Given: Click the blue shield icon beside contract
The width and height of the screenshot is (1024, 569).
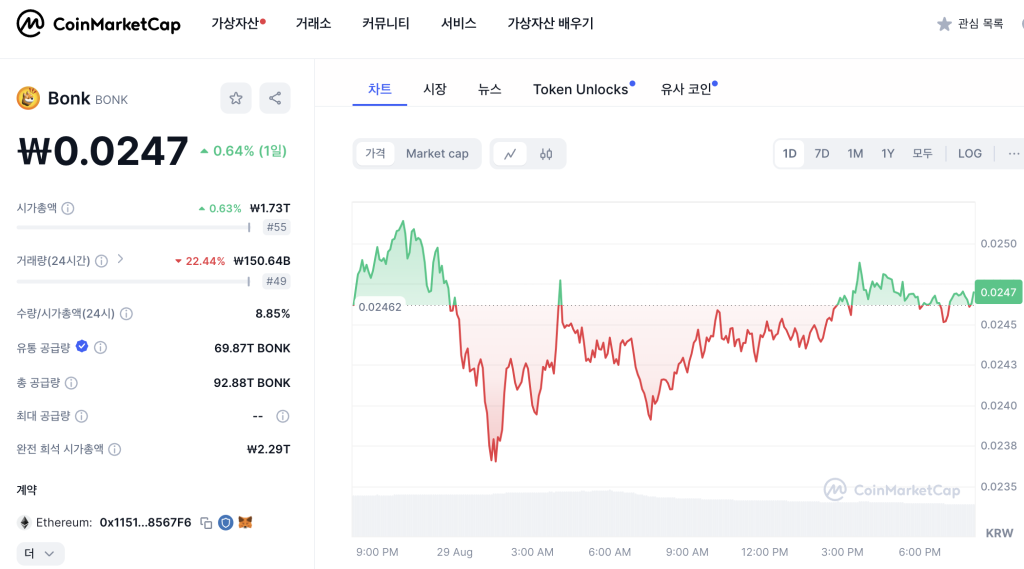Looking at the screenshot, I should click(x=225, y=522).
